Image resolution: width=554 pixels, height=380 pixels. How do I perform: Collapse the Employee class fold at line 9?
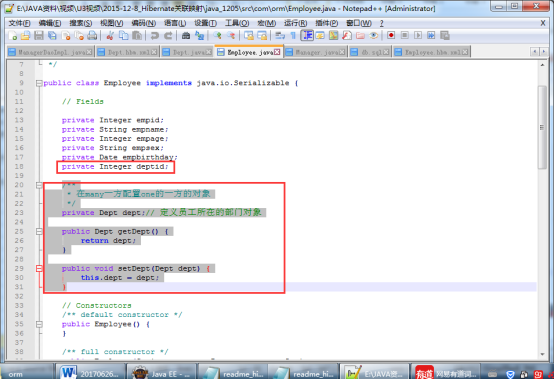pyautogui.click(x=39, y=83)
